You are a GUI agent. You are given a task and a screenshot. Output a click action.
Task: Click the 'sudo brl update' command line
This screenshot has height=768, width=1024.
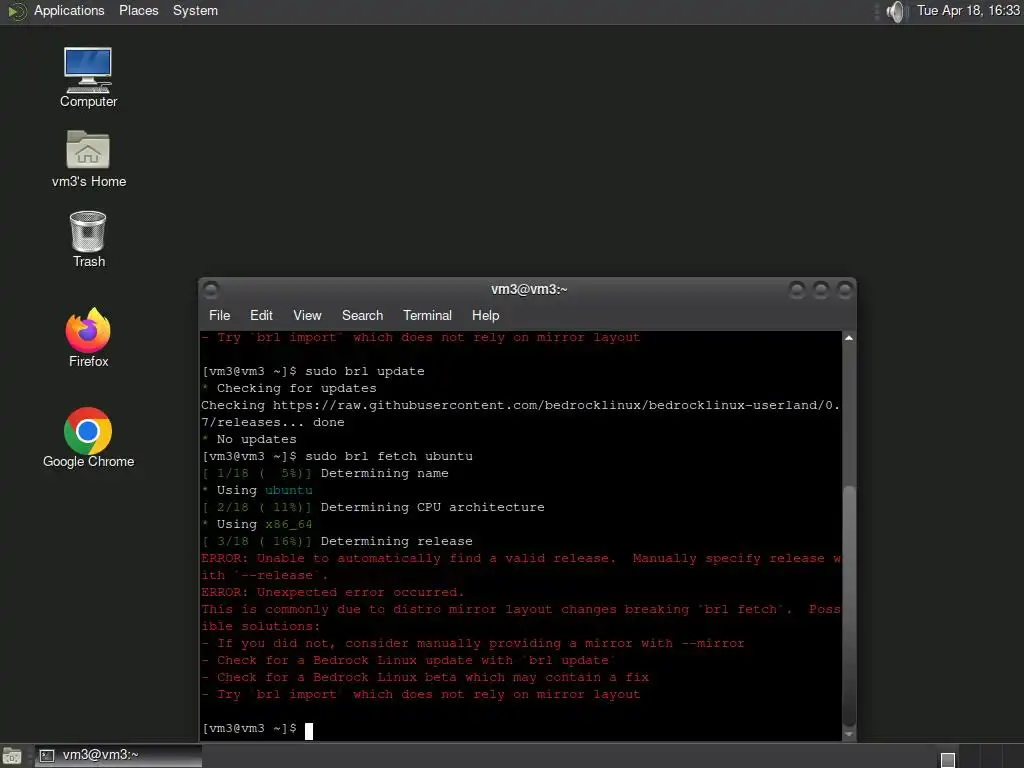coord(313,372)
